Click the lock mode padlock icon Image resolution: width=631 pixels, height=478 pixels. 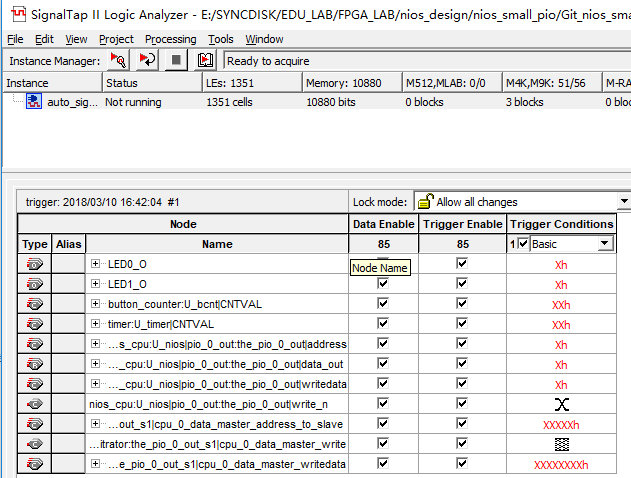coord(425,201)
